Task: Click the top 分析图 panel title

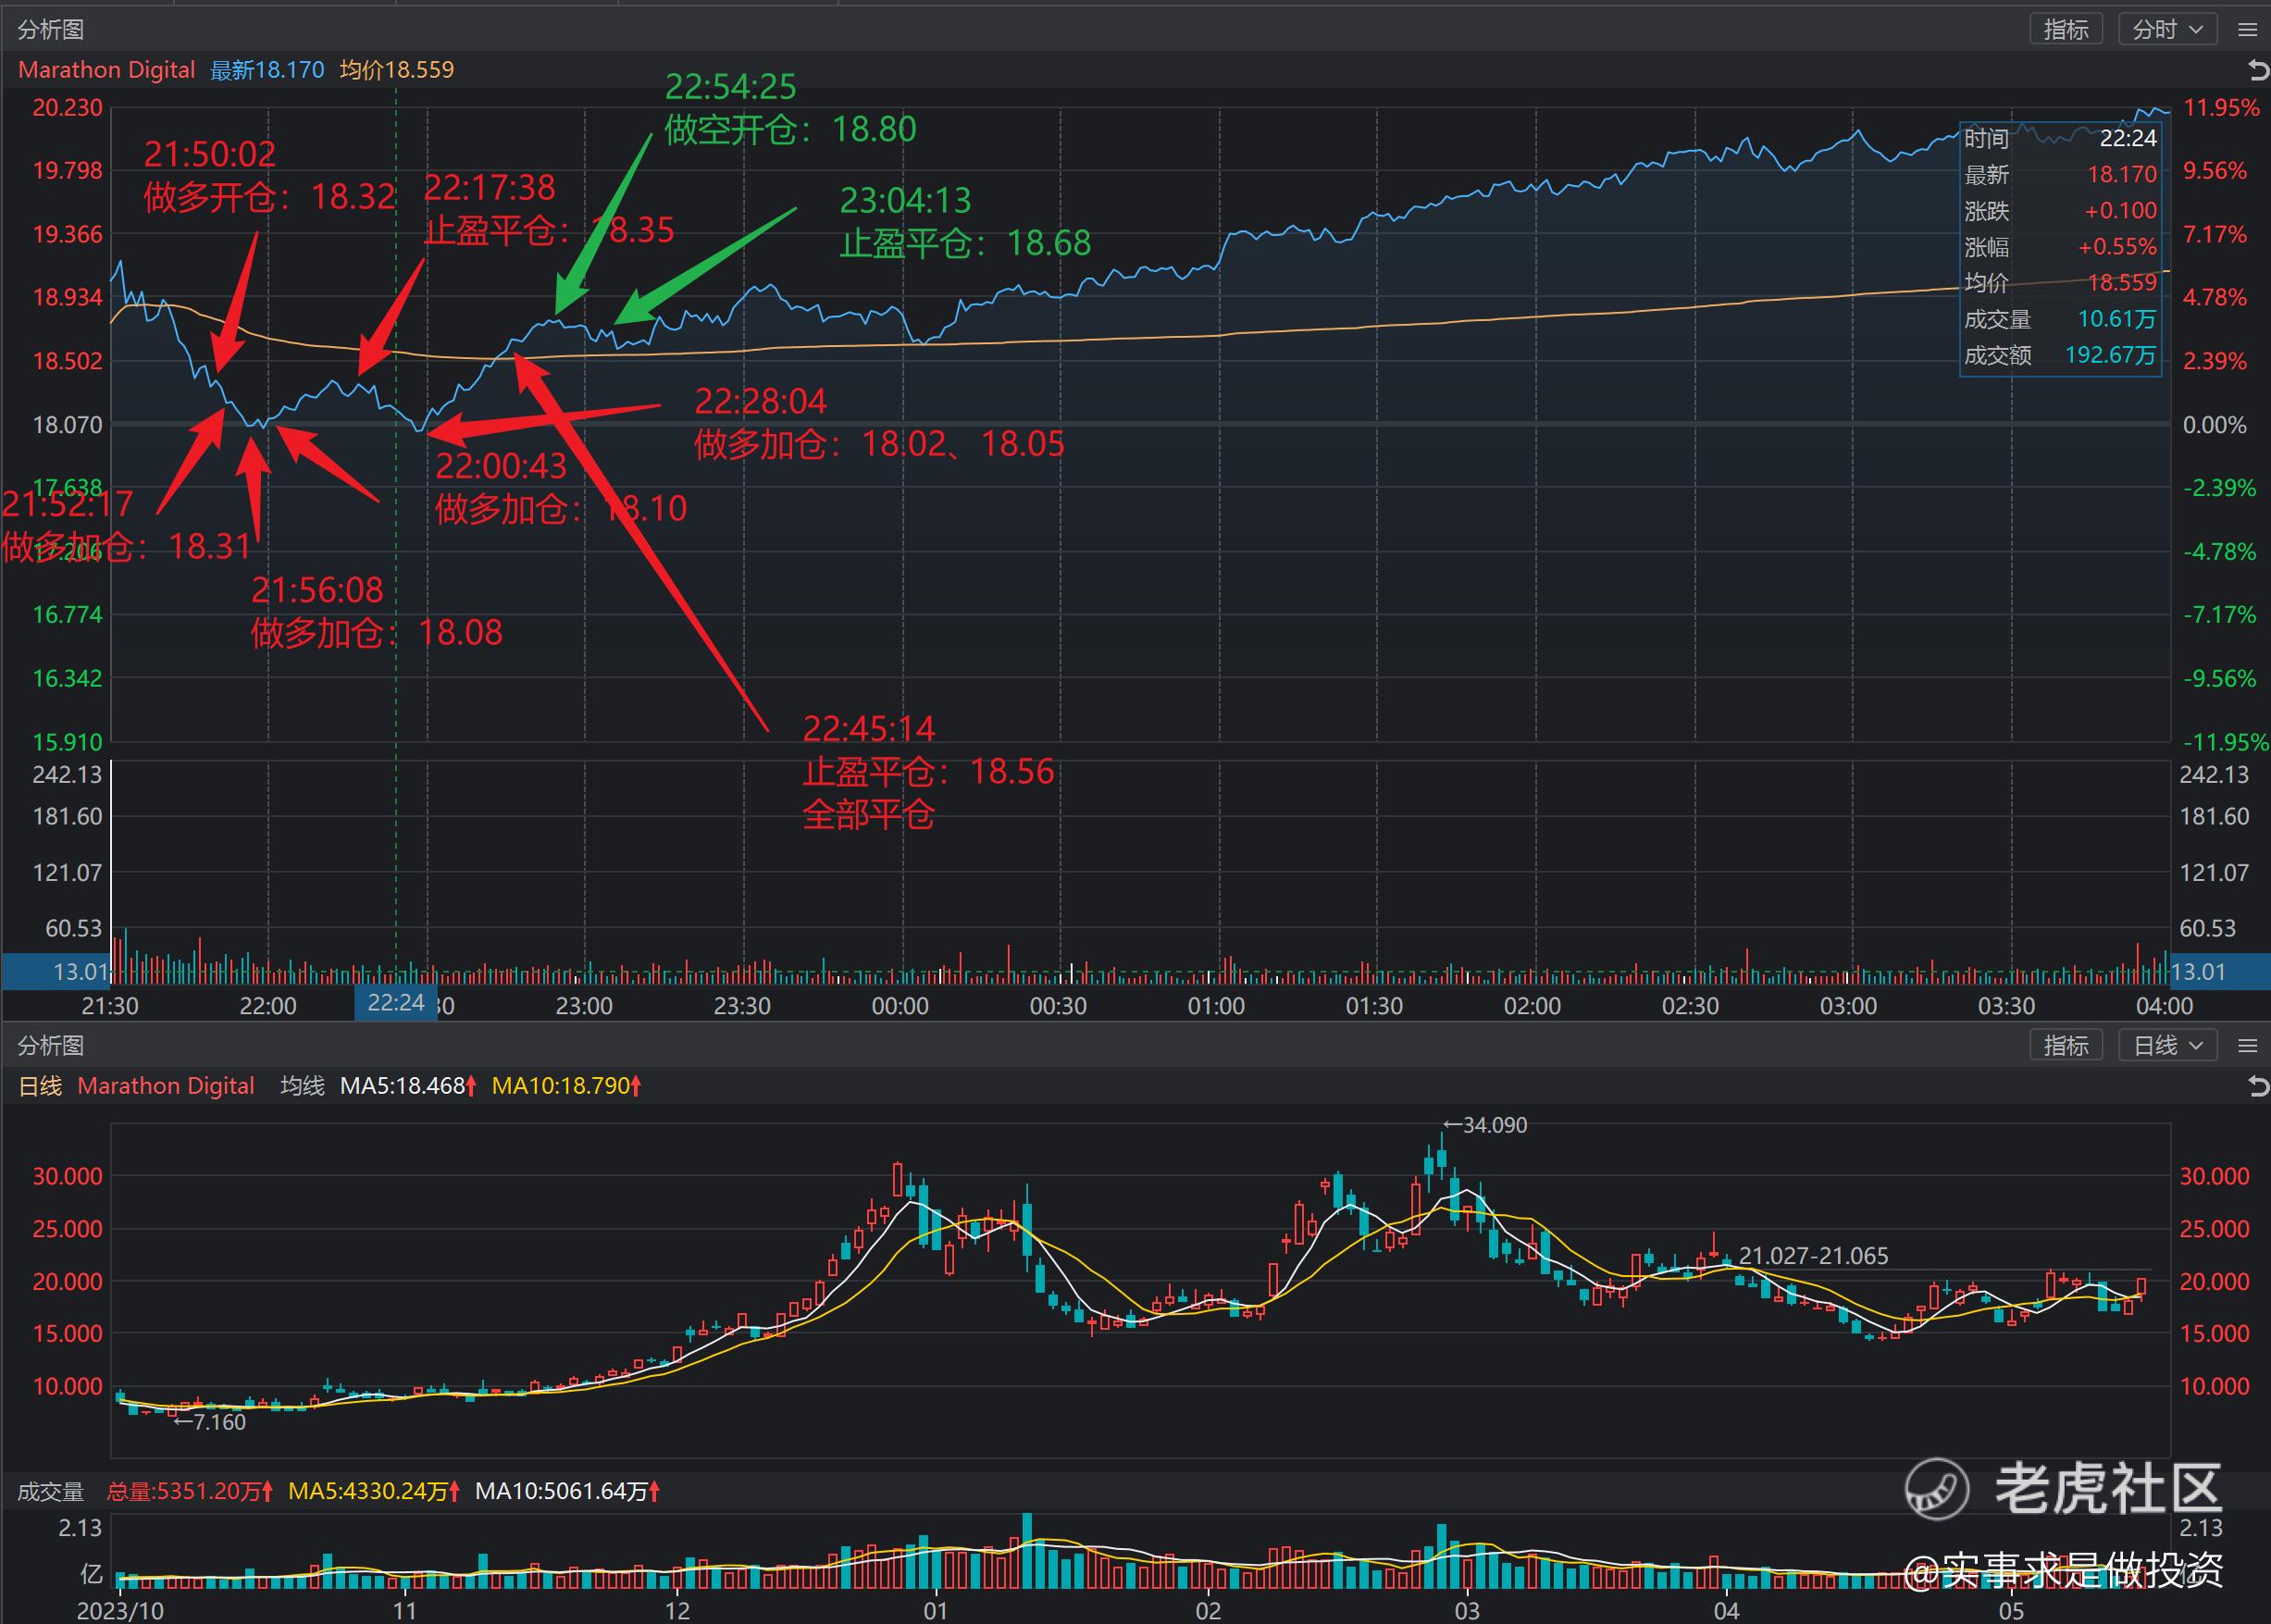Action: (x=50, y=30)
